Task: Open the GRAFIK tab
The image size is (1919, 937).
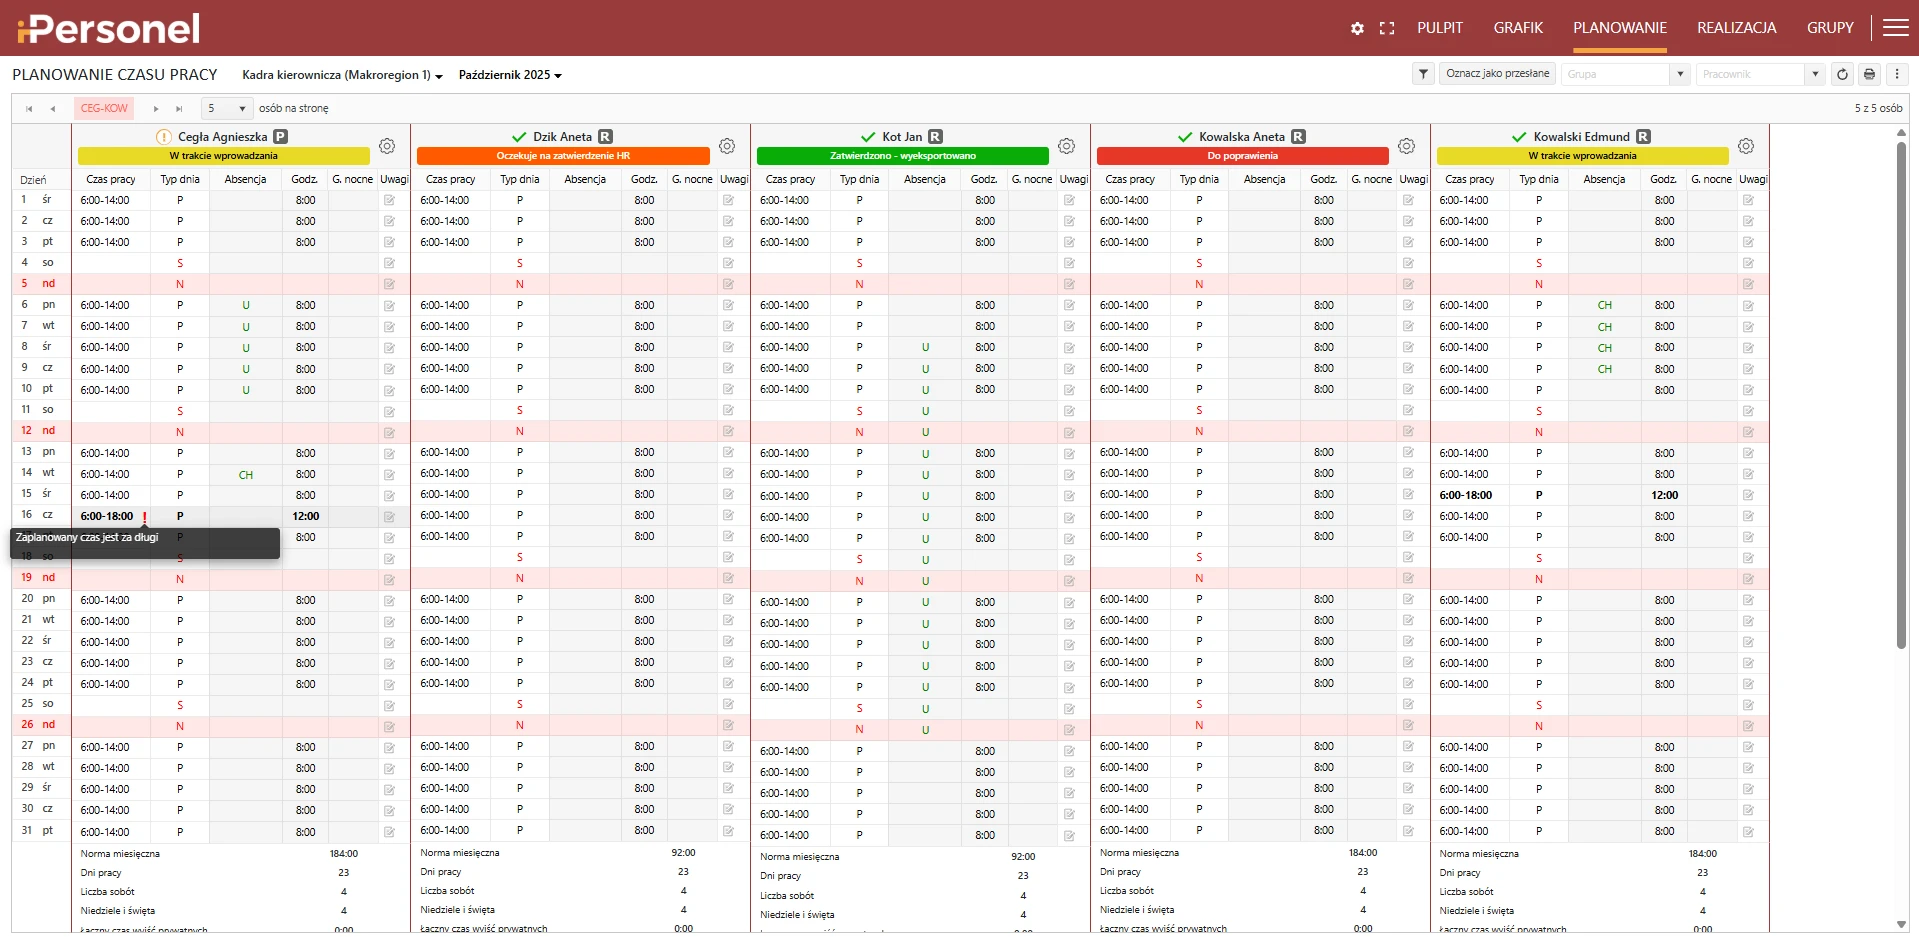Action: [x=1518, y=28]
